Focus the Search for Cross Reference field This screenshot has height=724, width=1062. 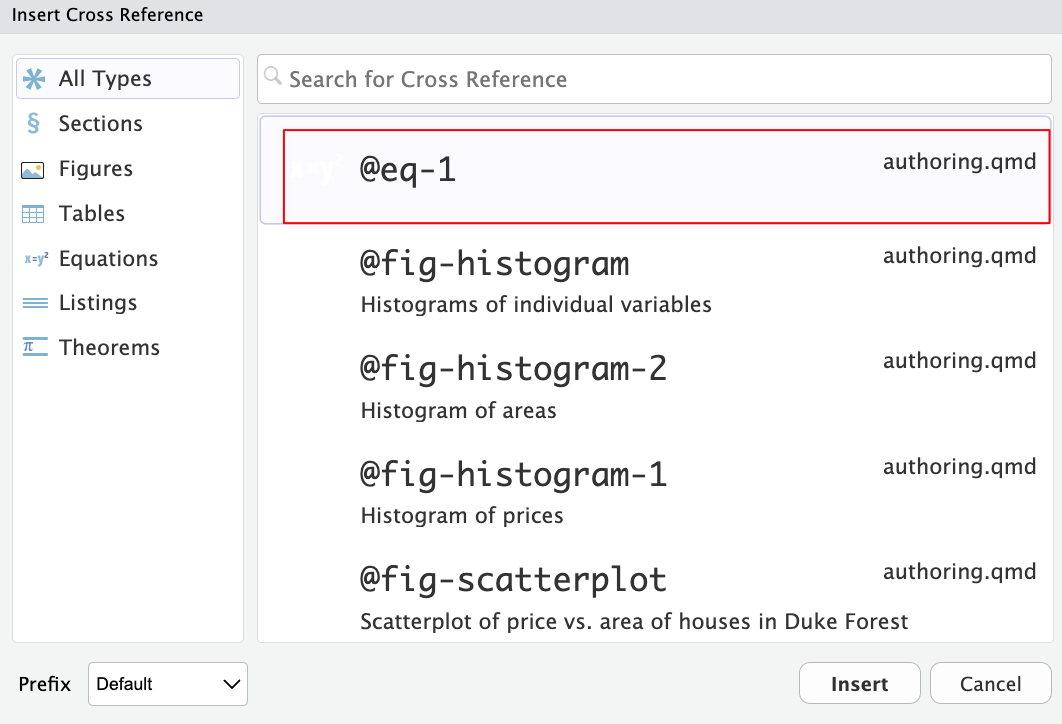click(660, 79)
